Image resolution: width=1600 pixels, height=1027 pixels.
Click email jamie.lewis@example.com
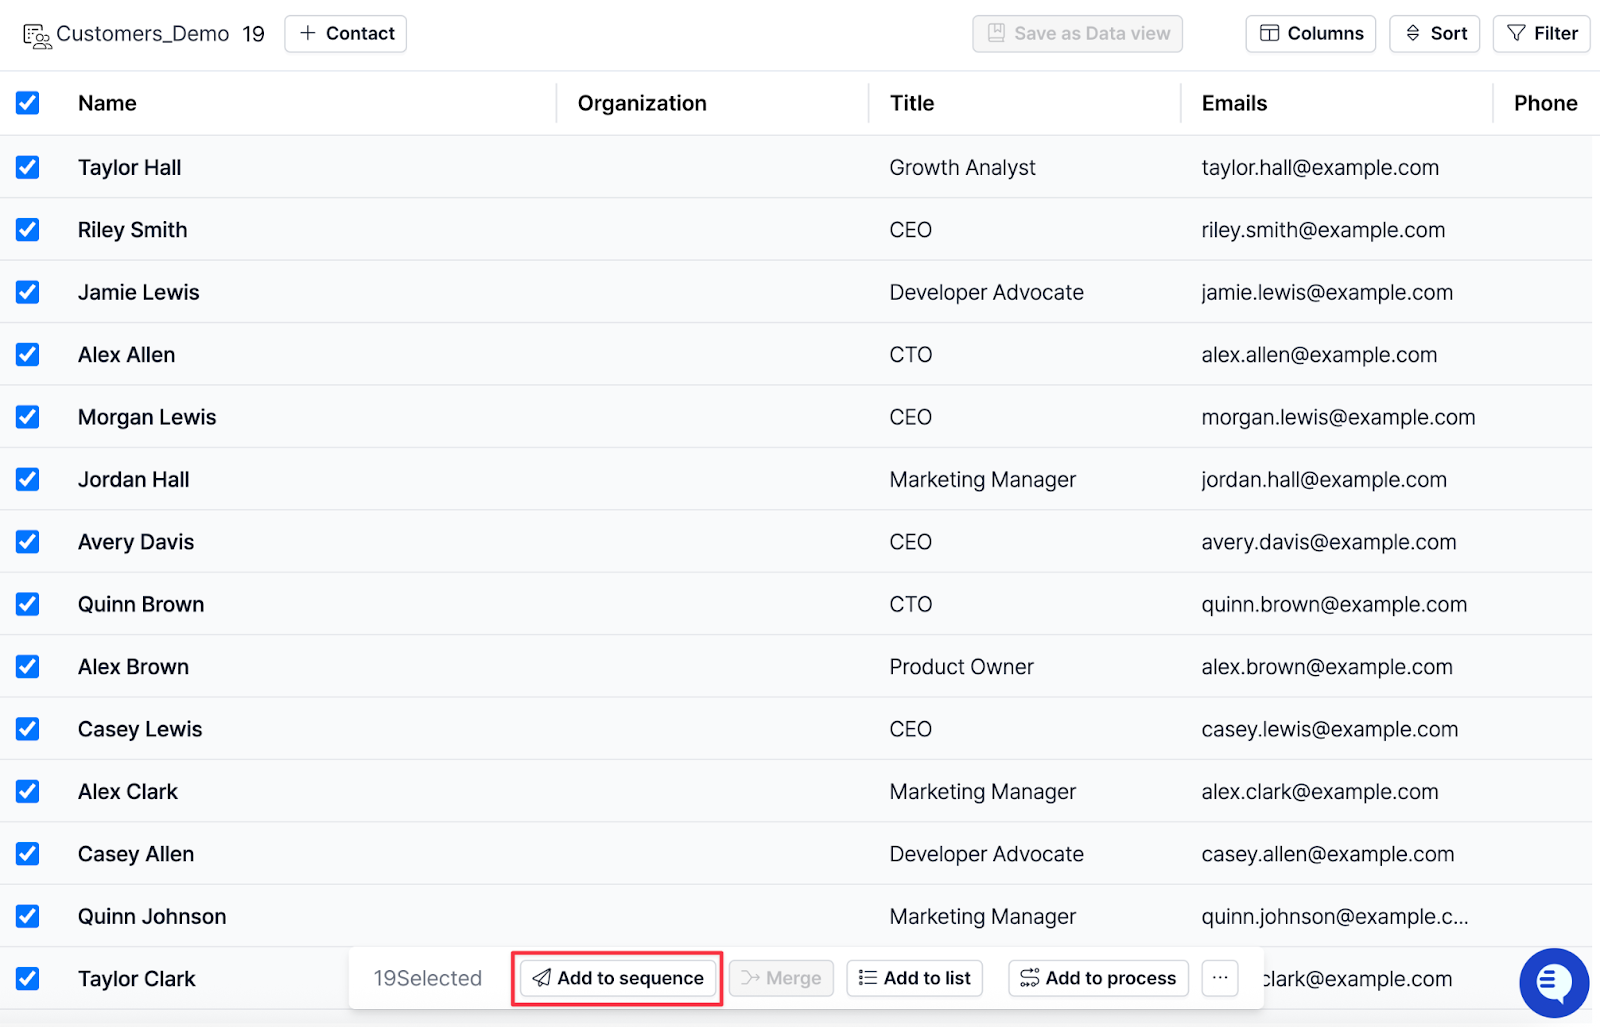(x=1327, y=292)
